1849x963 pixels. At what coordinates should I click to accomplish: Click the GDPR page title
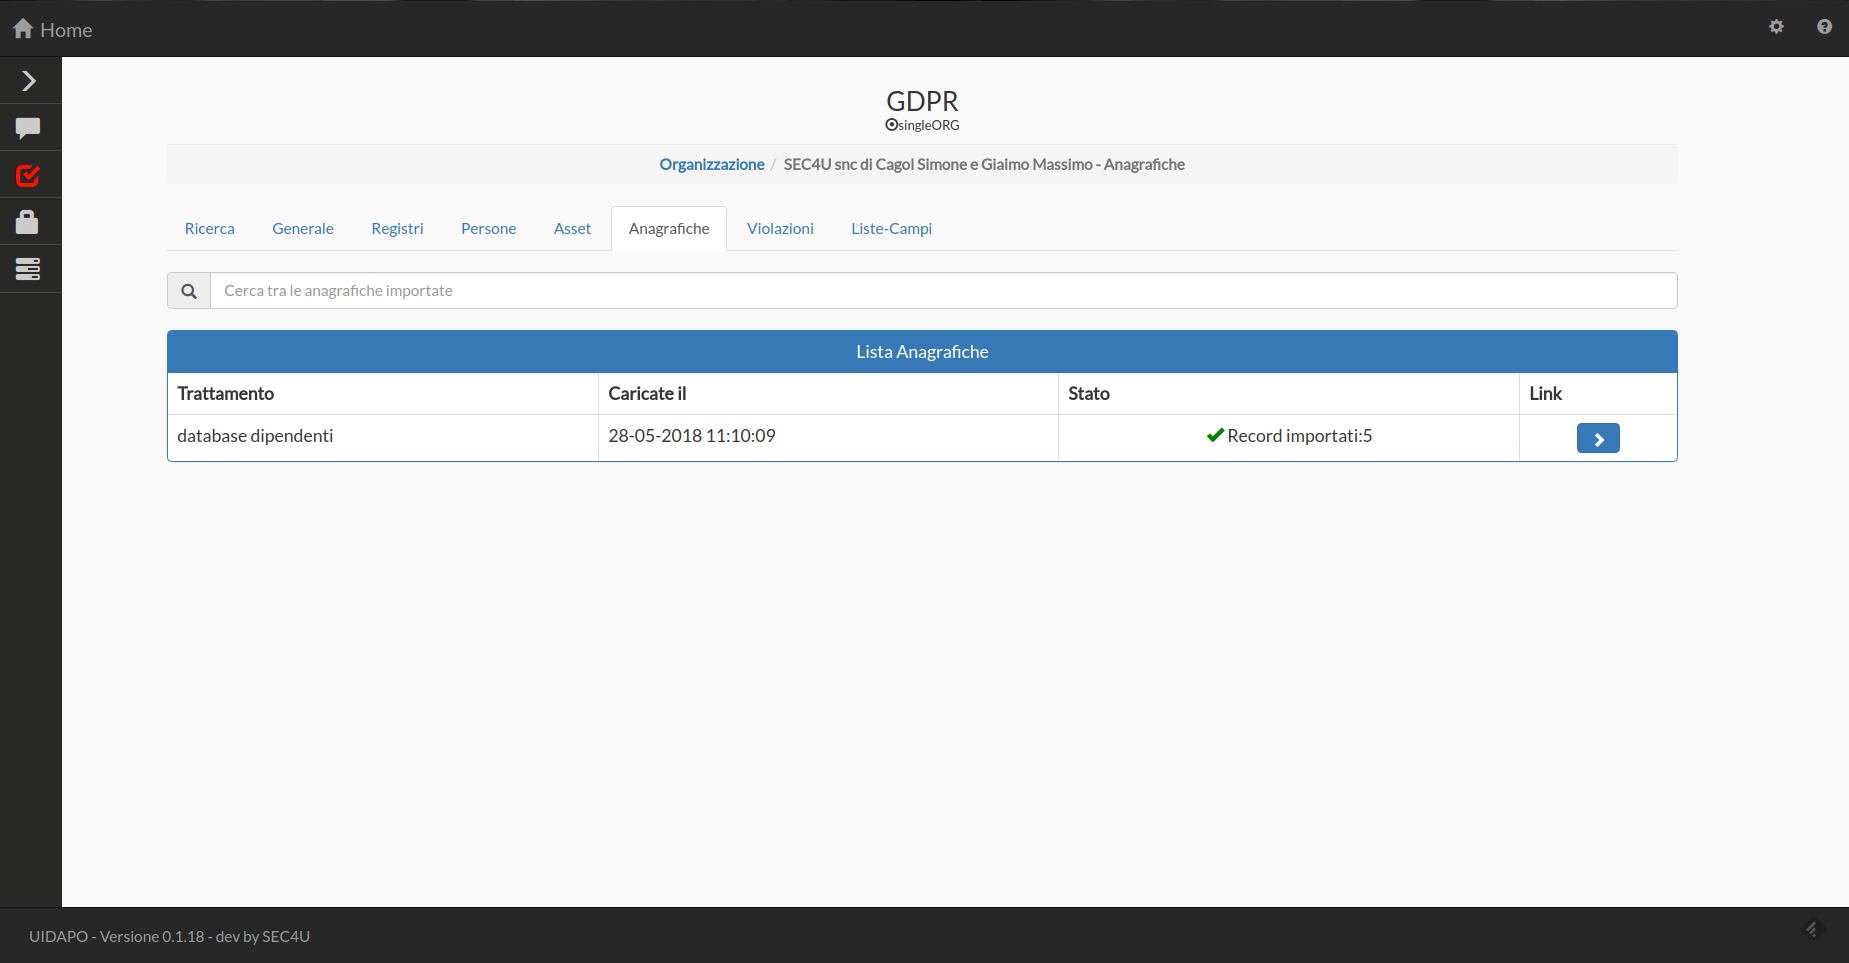[922, 101]
